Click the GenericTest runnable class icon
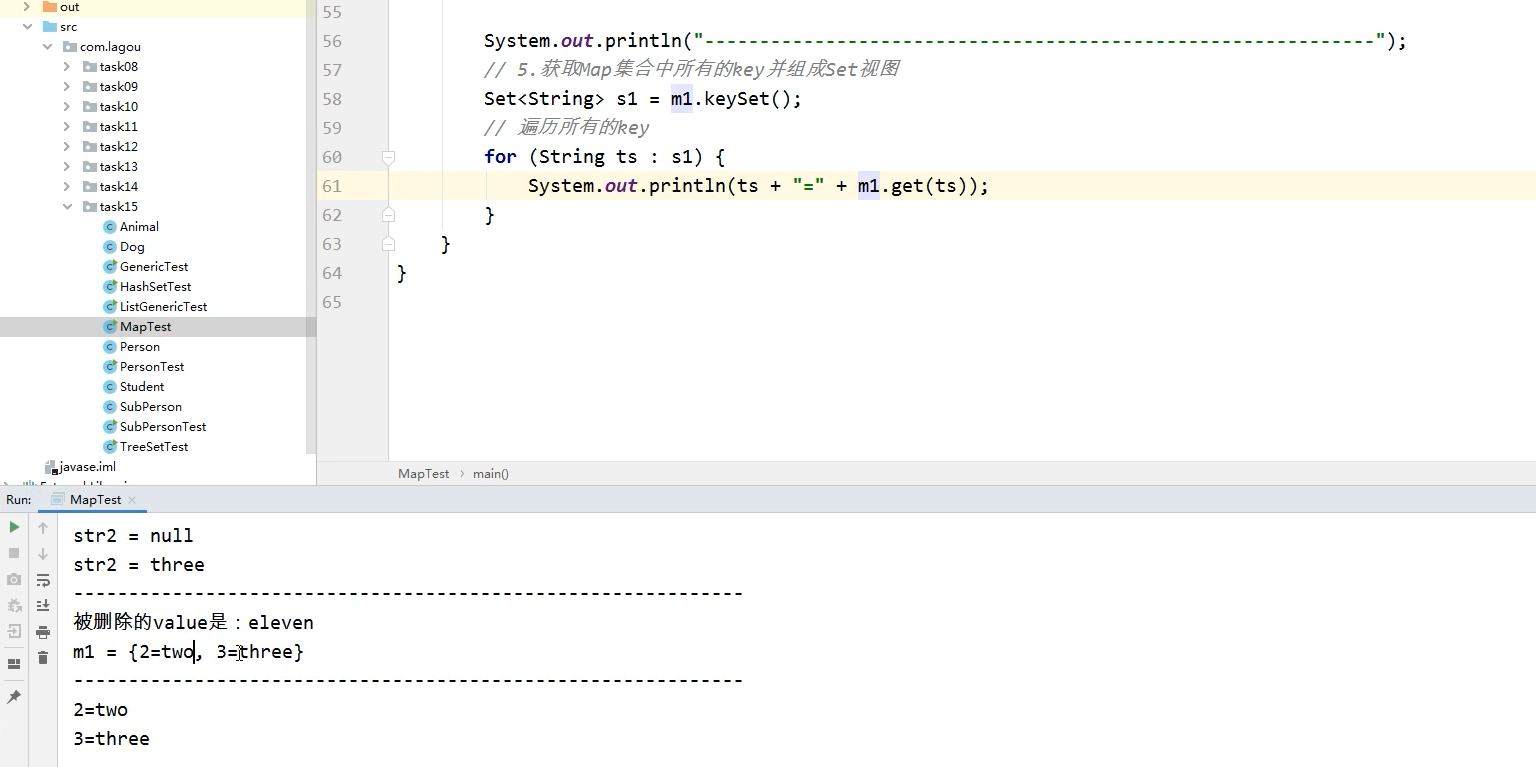This screenshot has height=767, width=1536. 110,267
